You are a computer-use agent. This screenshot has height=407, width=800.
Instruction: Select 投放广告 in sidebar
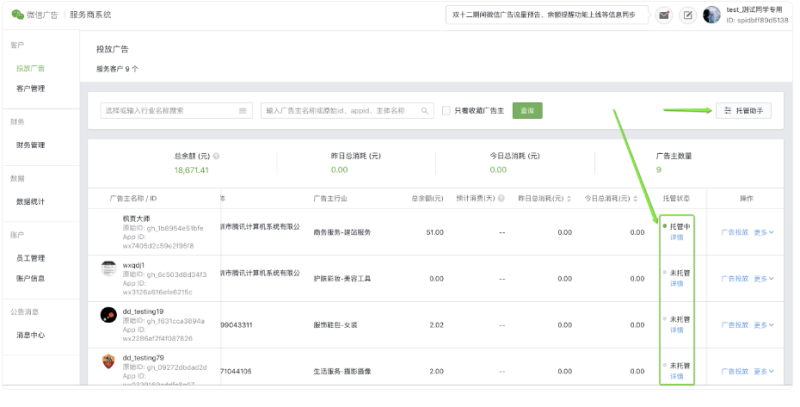(x=31, y=68)
